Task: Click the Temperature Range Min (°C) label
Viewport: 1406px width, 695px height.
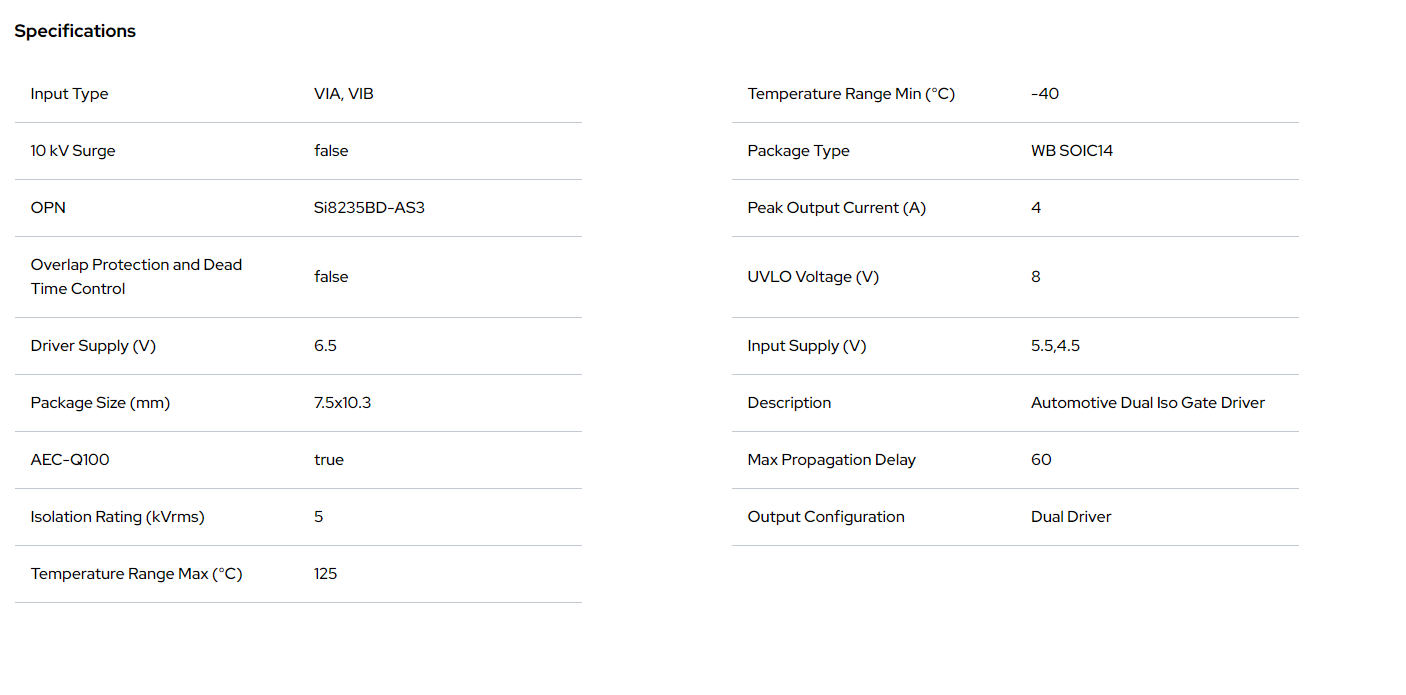Action: tap(851, 94)
